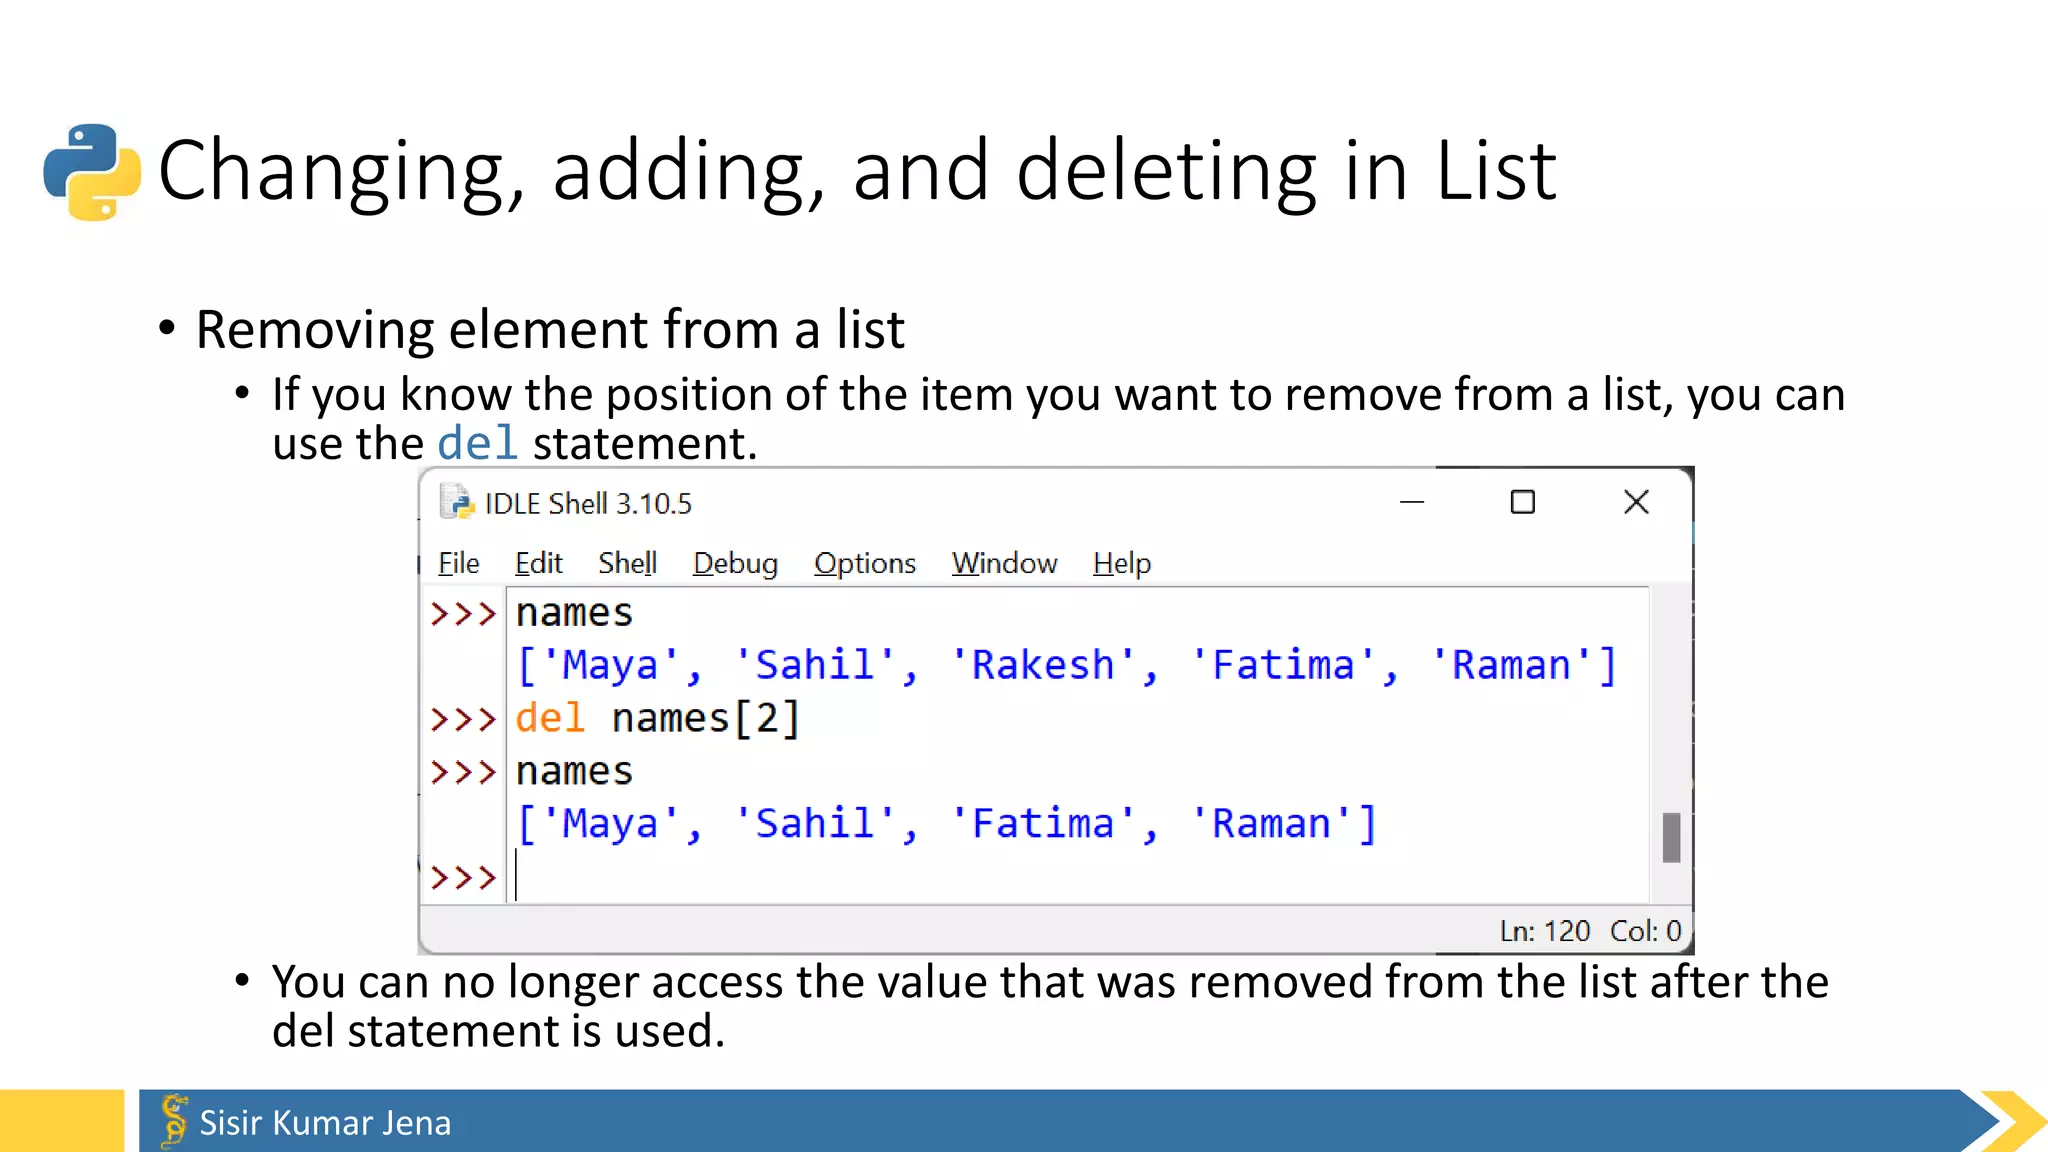Click 'Rakesh' in the first list output
This screenshot has height=1152, width=2048.
[x=1042, y=665]
